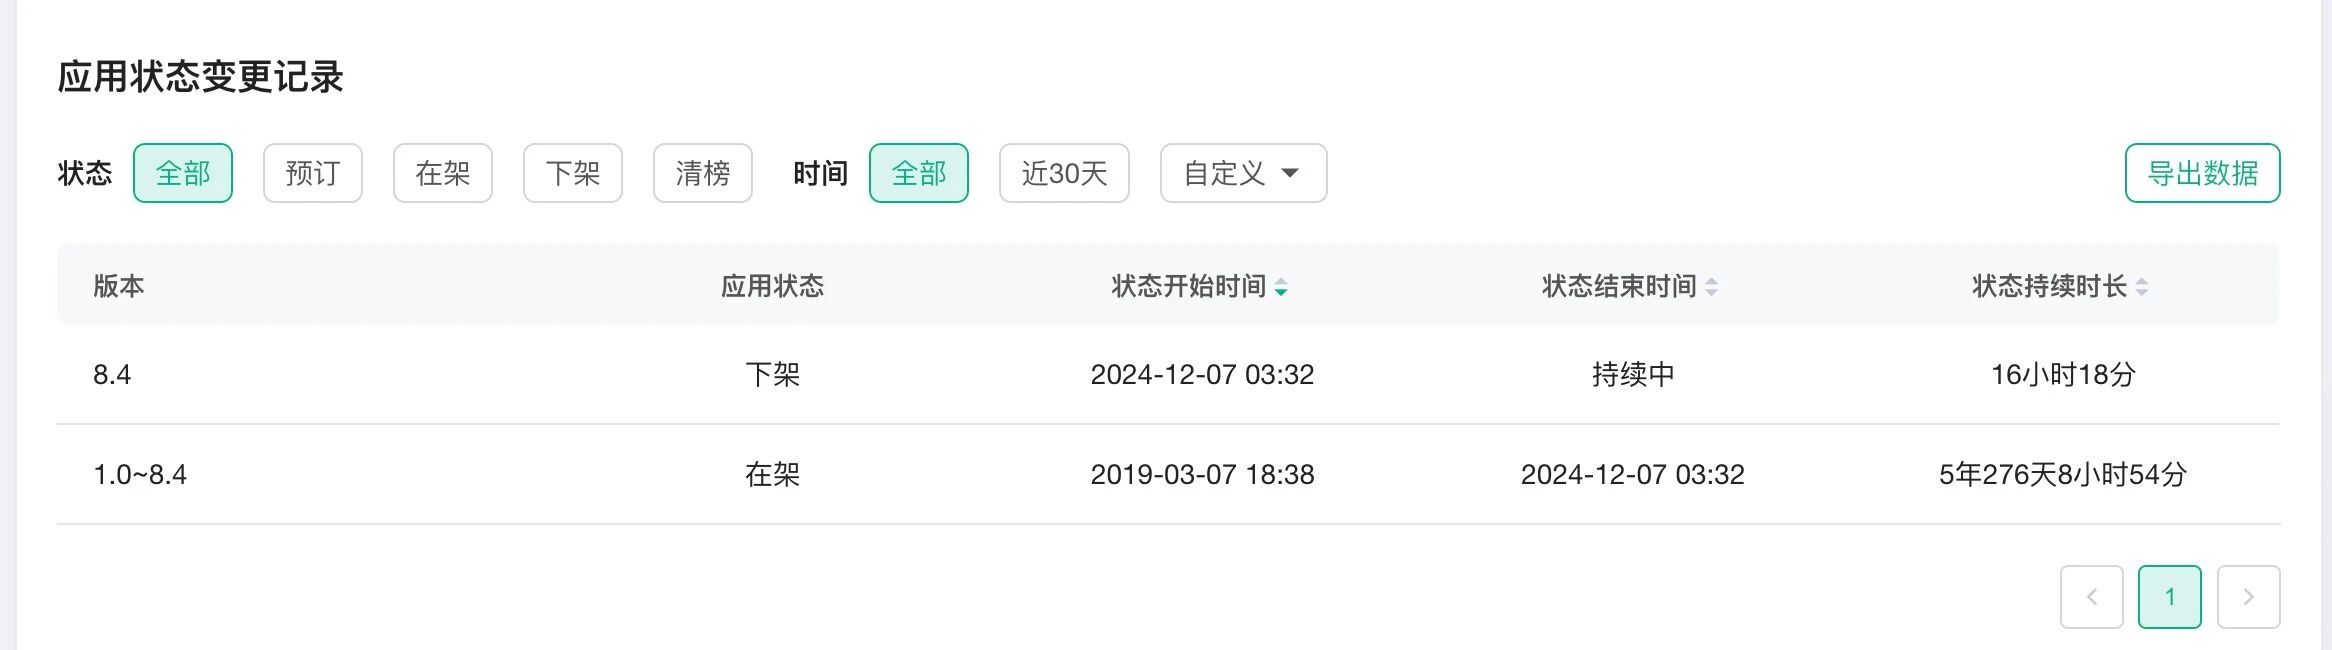2332x650 pixels.
Task: Click the 导出数据 export button
Action: [x=2200, y=173]
